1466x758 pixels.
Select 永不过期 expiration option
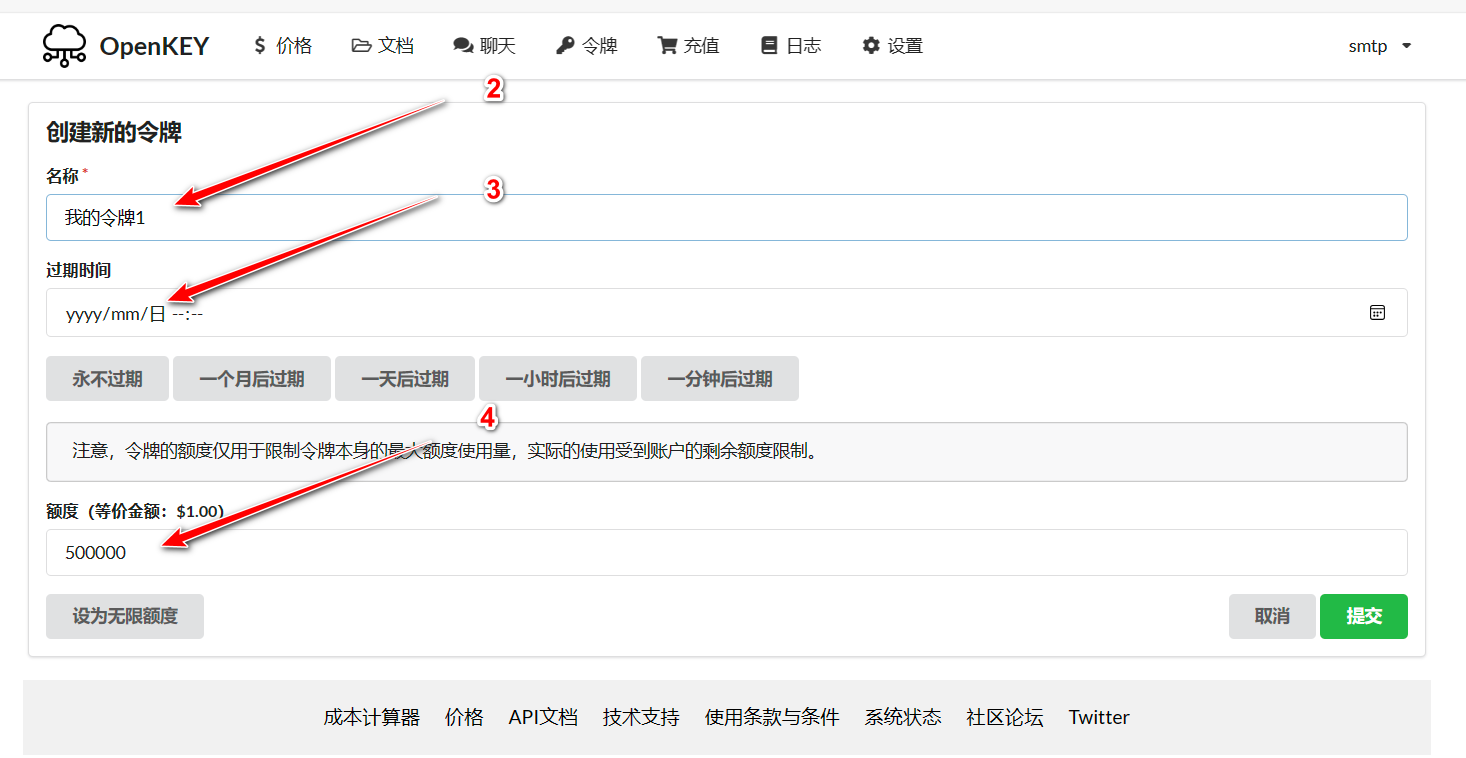[107, 379]
